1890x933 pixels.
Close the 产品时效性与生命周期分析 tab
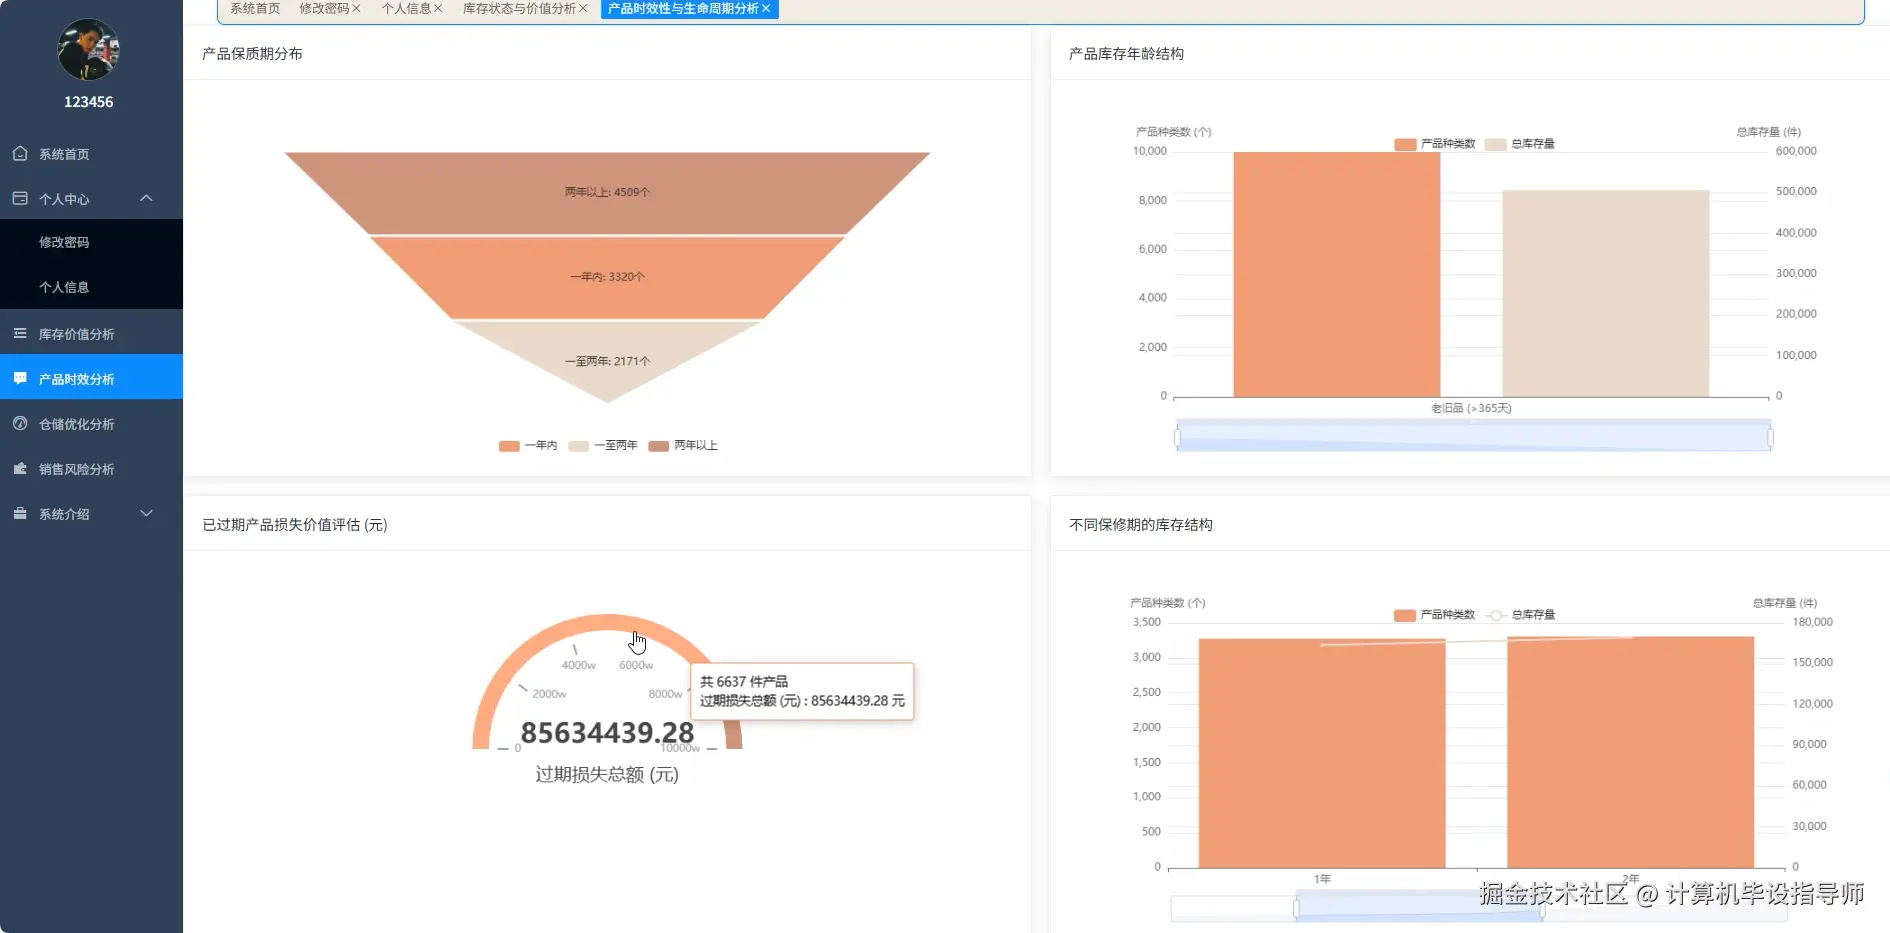click(766, 8)
